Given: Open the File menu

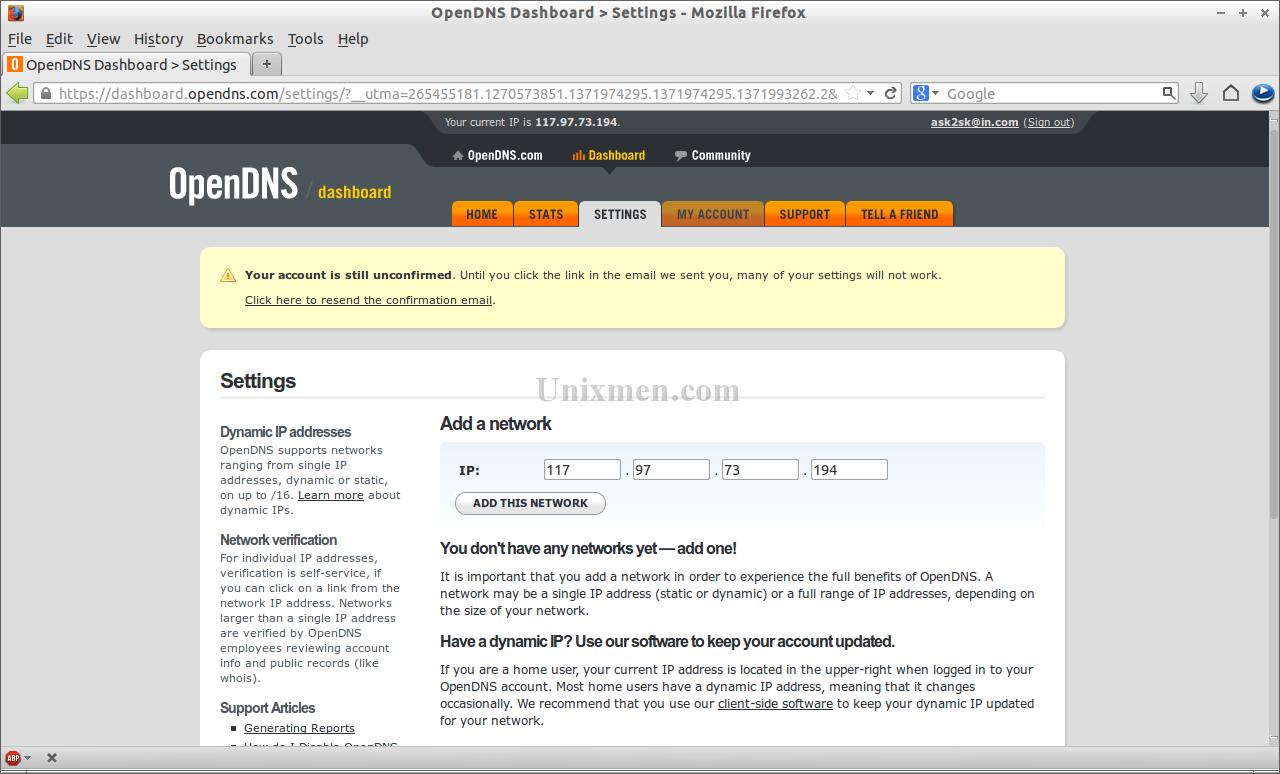Looking at the screenshot, I should 20,39.
